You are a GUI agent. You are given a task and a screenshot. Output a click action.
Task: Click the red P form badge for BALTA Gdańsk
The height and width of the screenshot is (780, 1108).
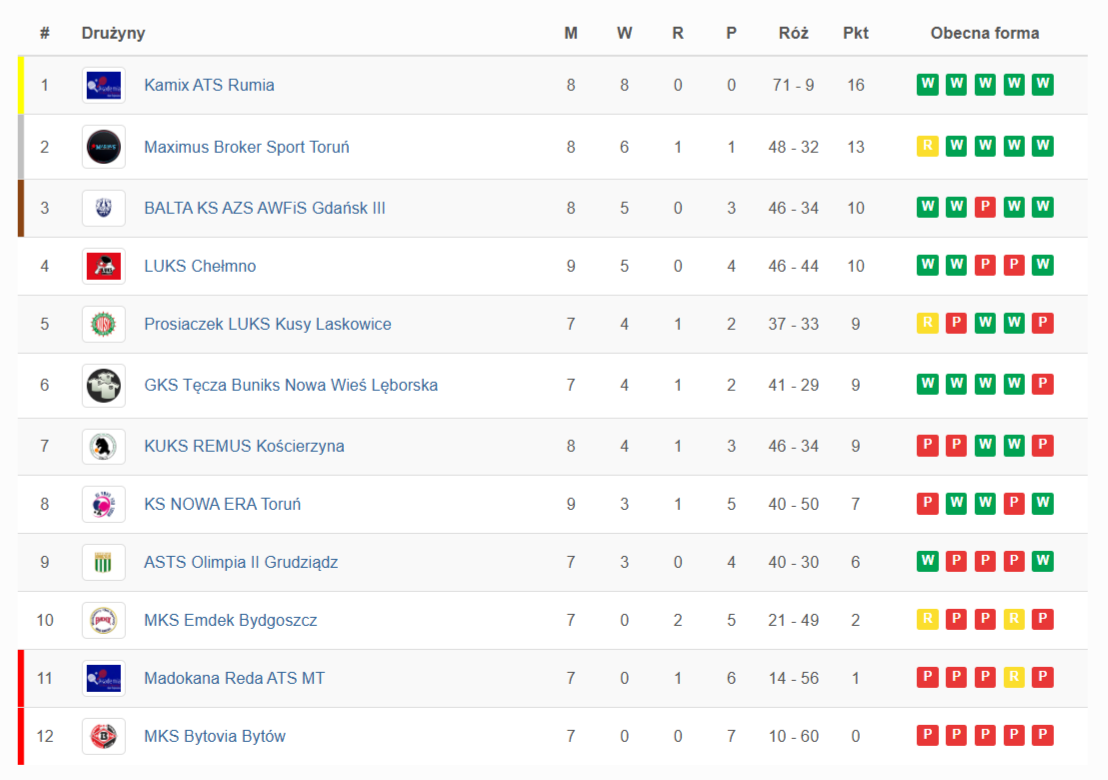point(985,208)
